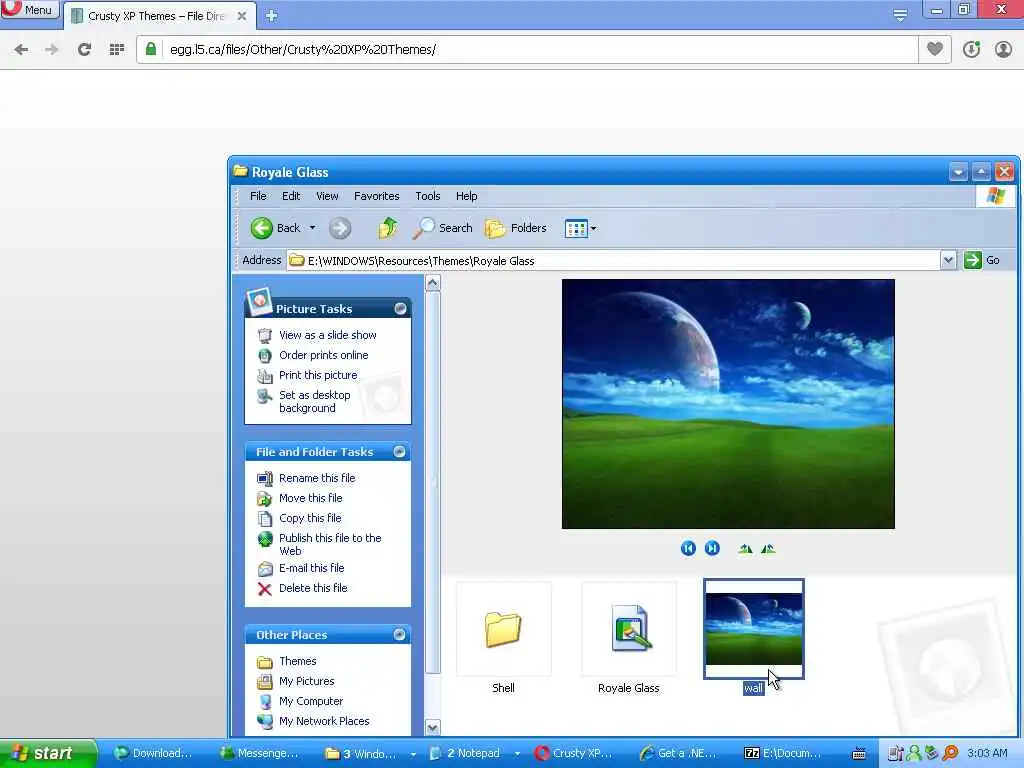Click the large picture preview

(728, 404)
